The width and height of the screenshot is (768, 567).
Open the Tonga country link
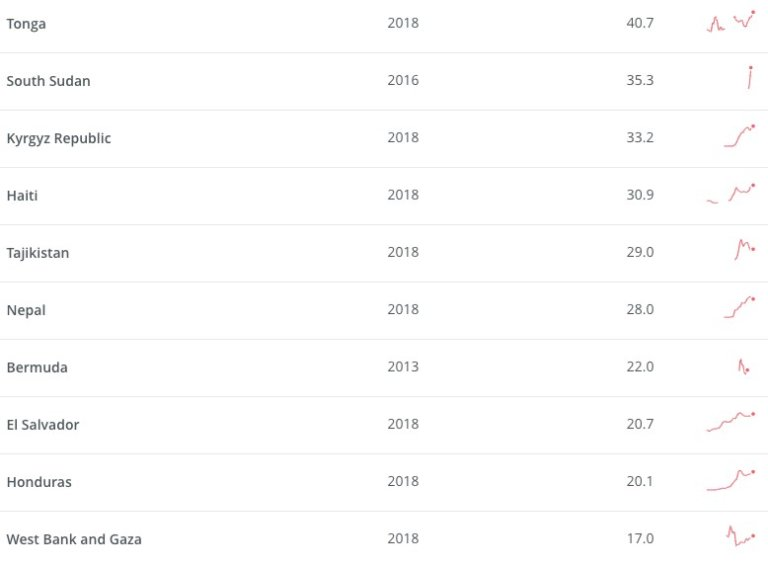point(26,24)
